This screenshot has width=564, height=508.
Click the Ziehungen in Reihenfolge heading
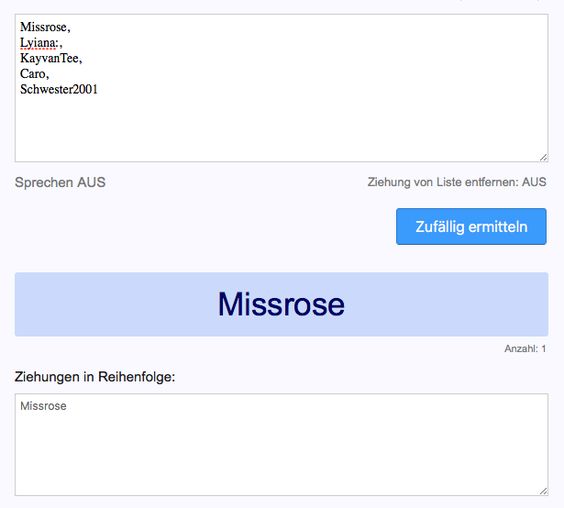coord(95,377)
